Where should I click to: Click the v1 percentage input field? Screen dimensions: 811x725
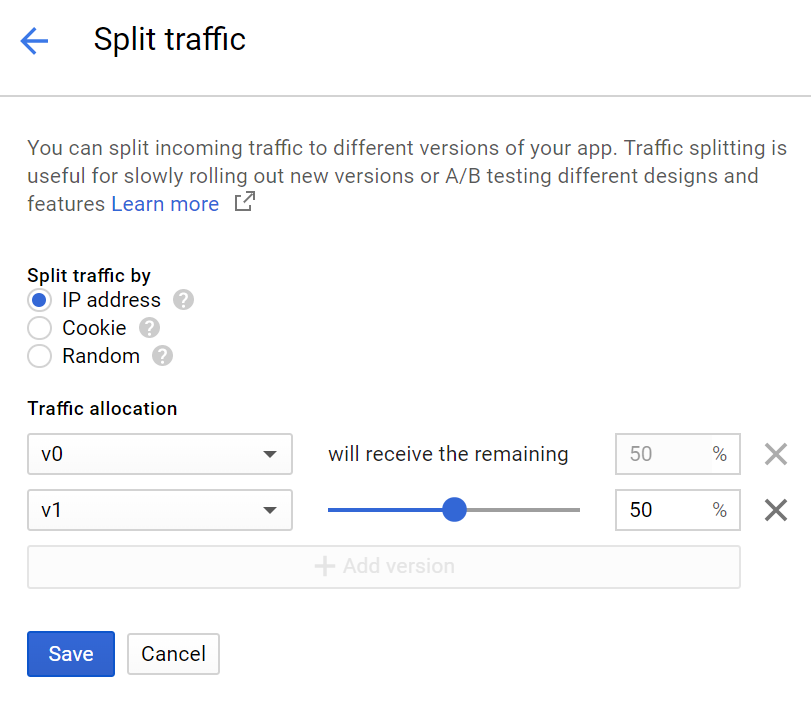(660, 510)
